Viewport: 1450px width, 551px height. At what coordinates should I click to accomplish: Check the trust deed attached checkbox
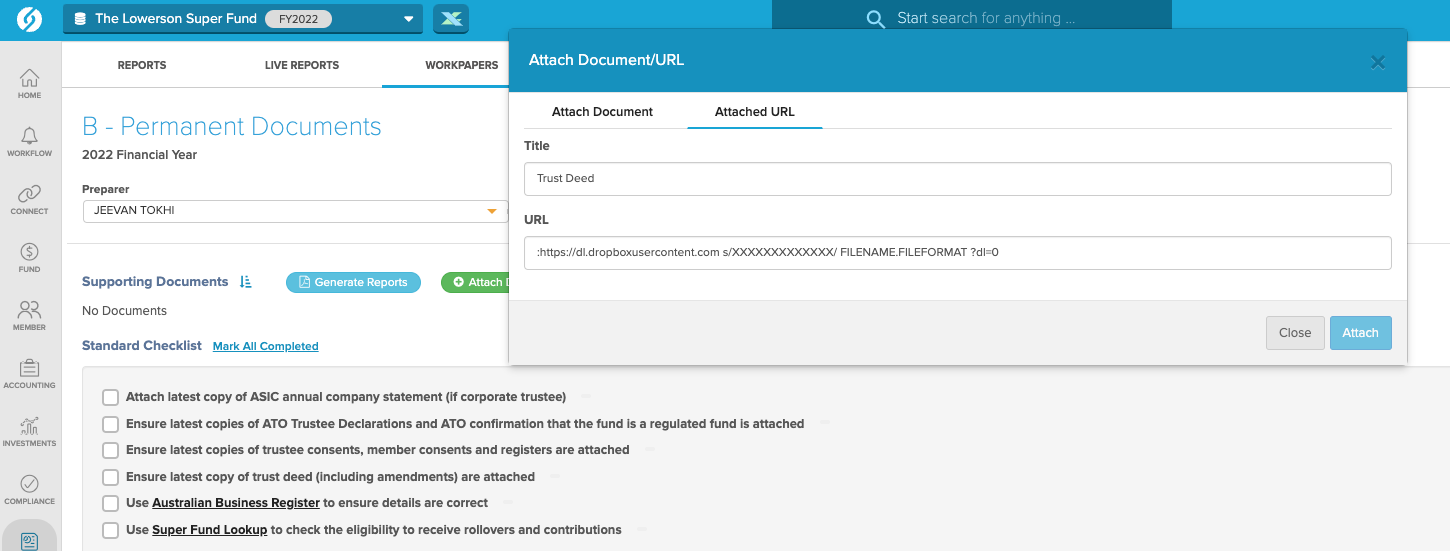point(110,477)
